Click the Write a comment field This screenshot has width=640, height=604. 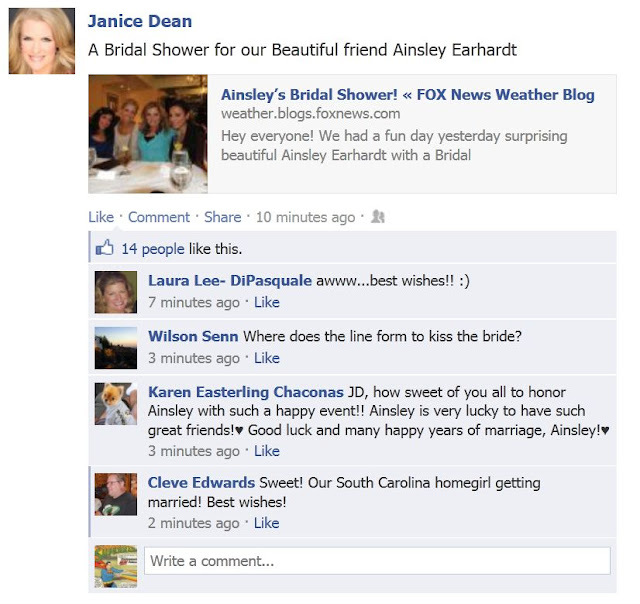(377, 561)
